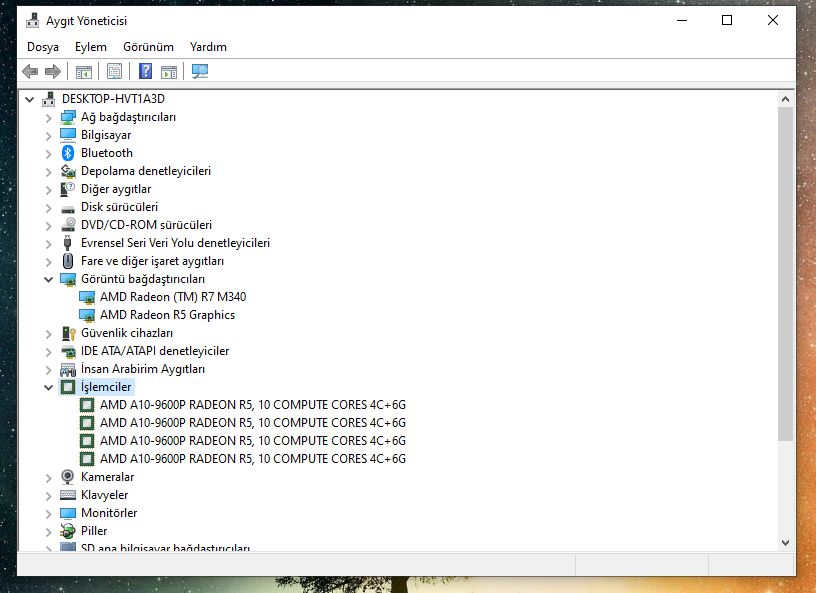Image resolution: width=816 pixels, height=593 pixels.
Task: Select the İnsan Arabirim Aygıtları label
Action: coord(143,369)
